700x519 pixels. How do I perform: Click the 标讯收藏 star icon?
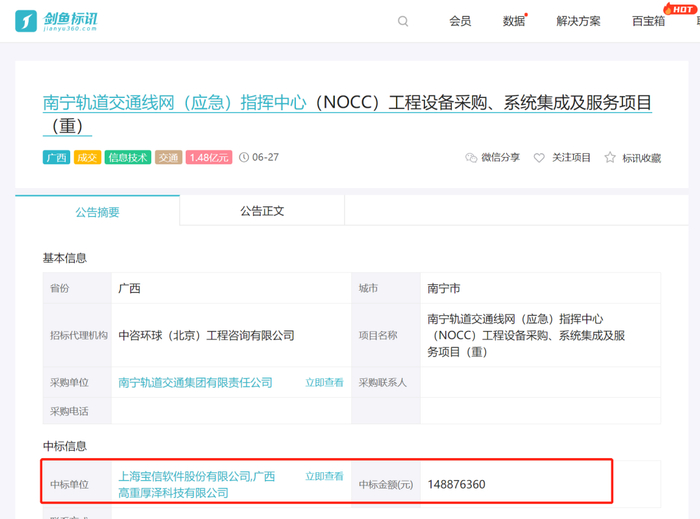[609, 158]
